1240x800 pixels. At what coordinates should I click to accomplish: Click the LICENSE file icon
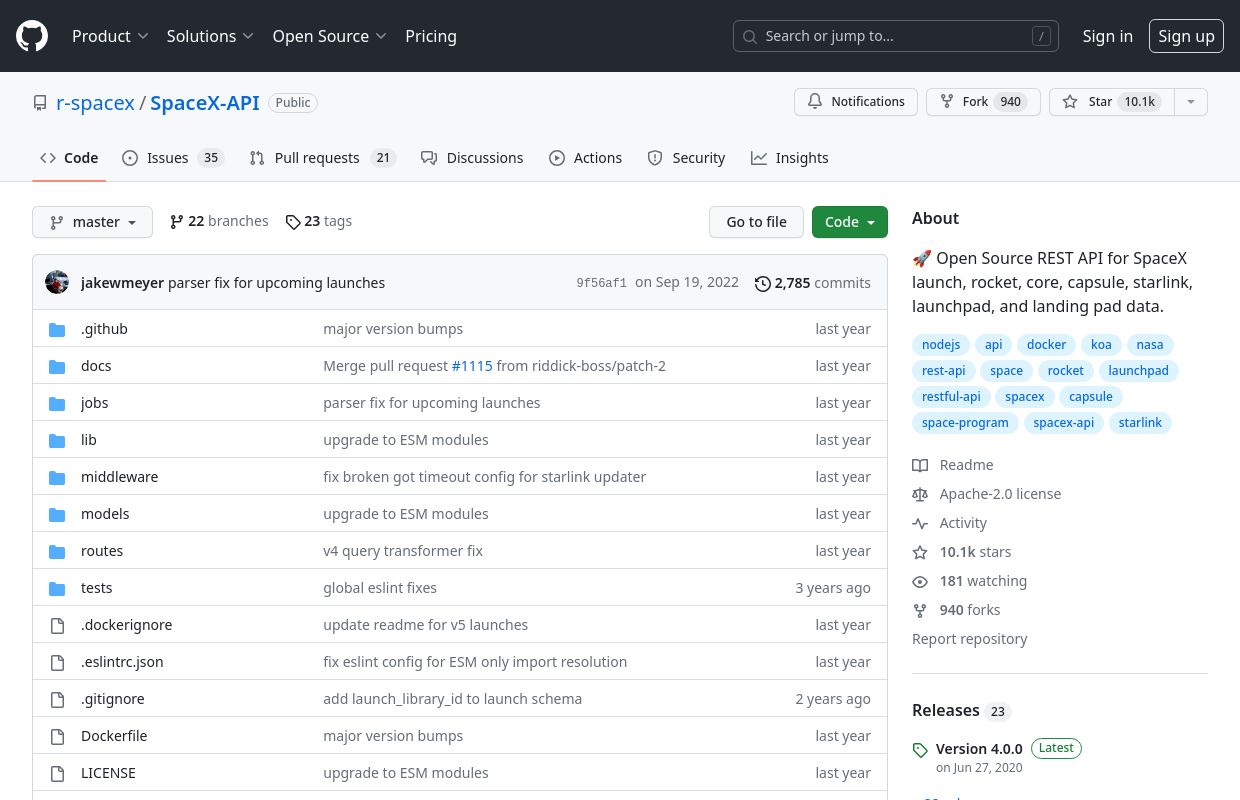coord(58,773)
